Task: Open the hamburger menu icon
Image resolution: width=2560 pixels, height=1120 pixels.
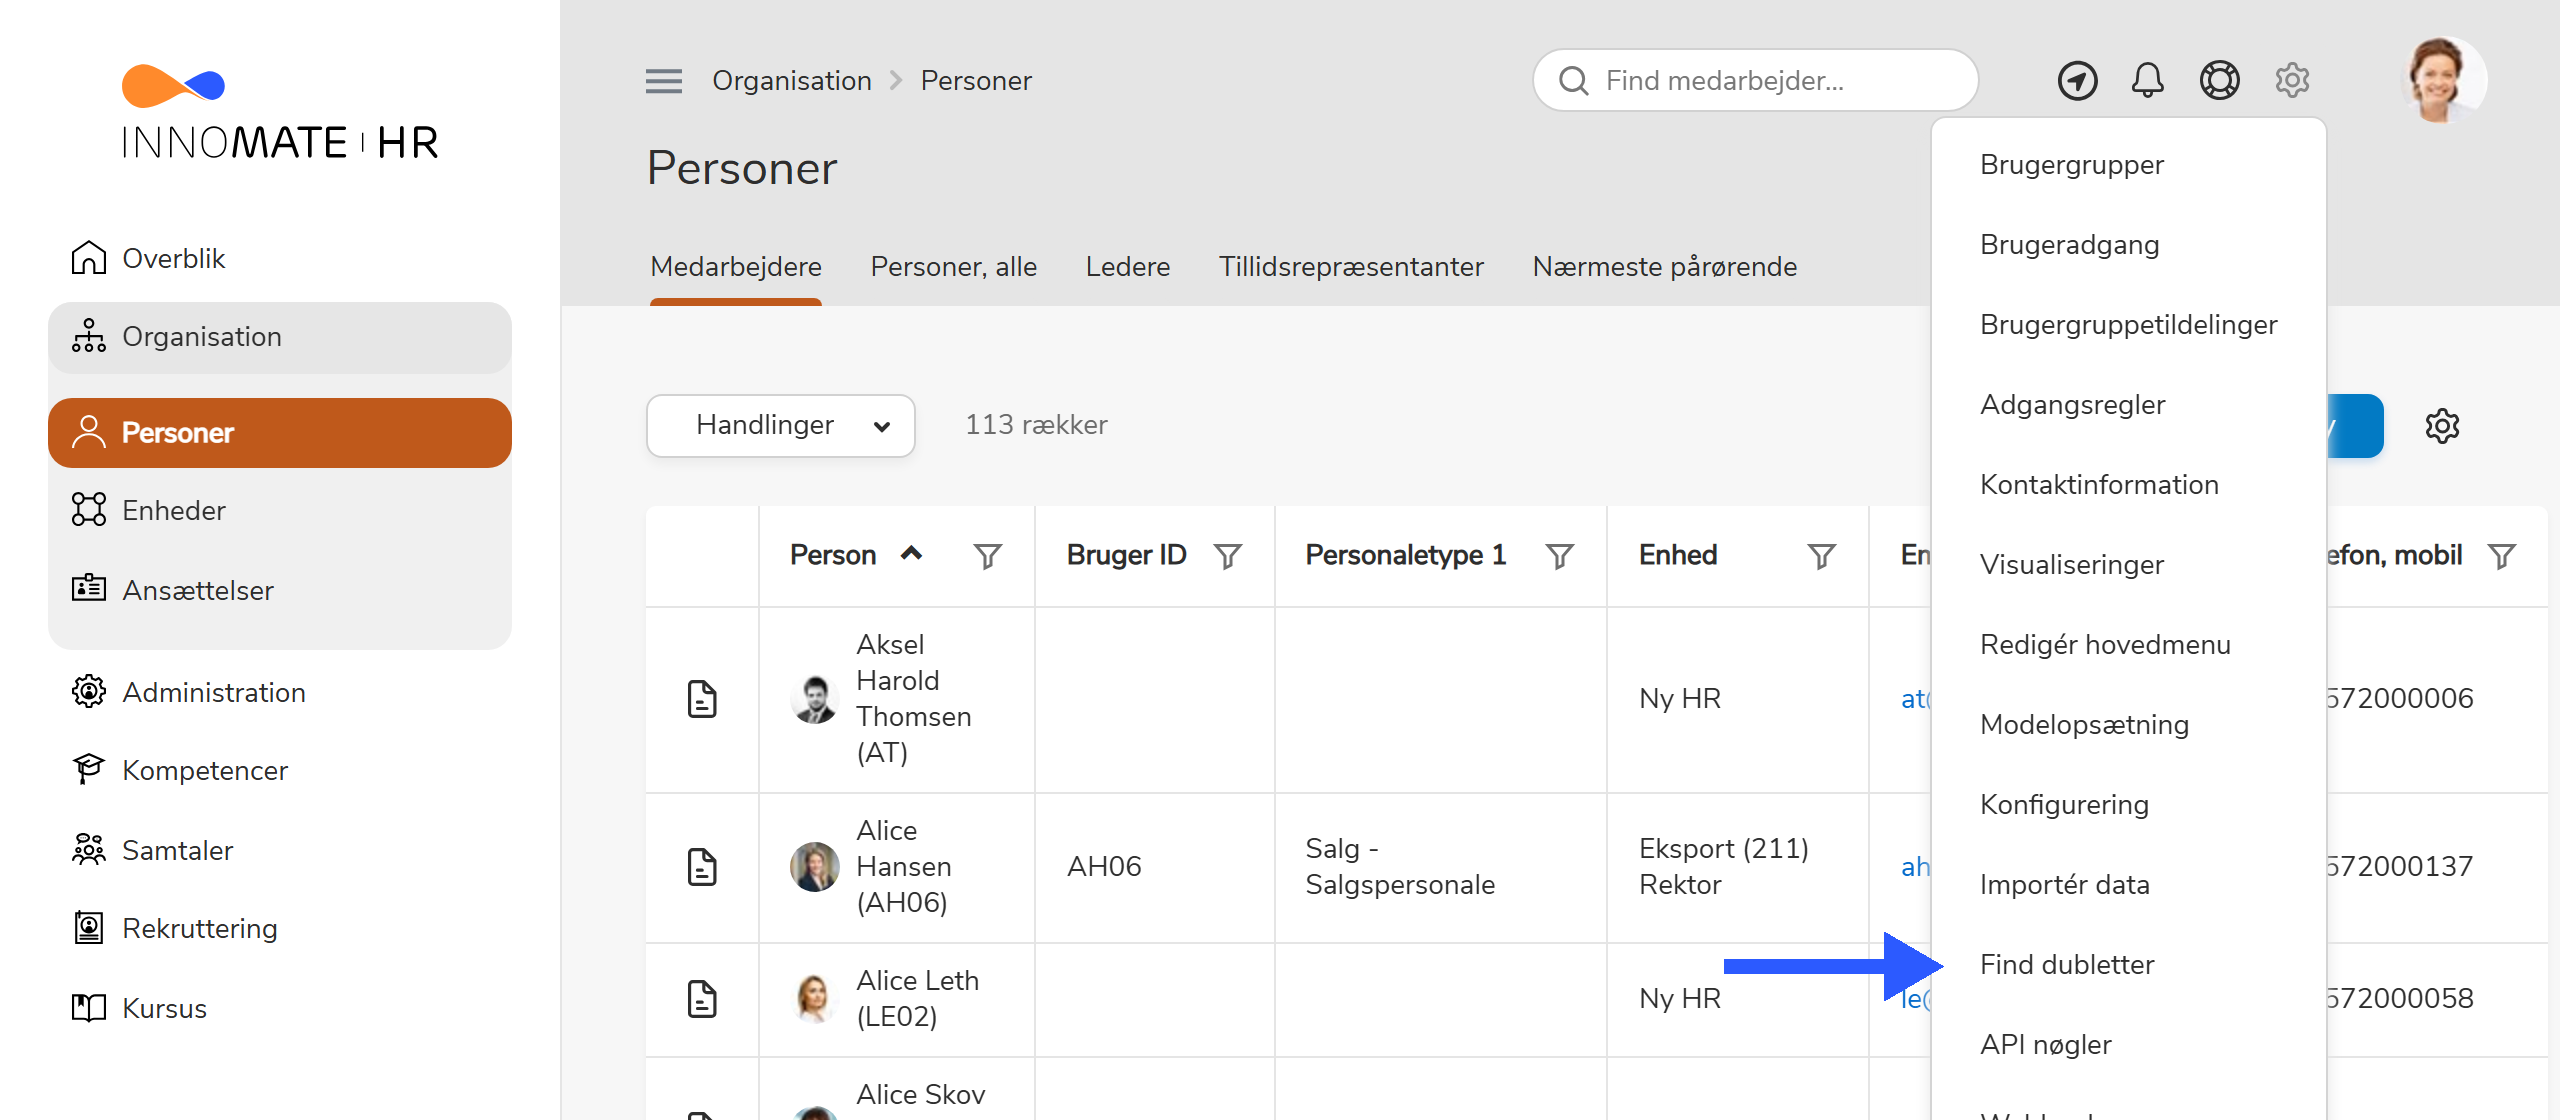Action: tap(663, 81)
